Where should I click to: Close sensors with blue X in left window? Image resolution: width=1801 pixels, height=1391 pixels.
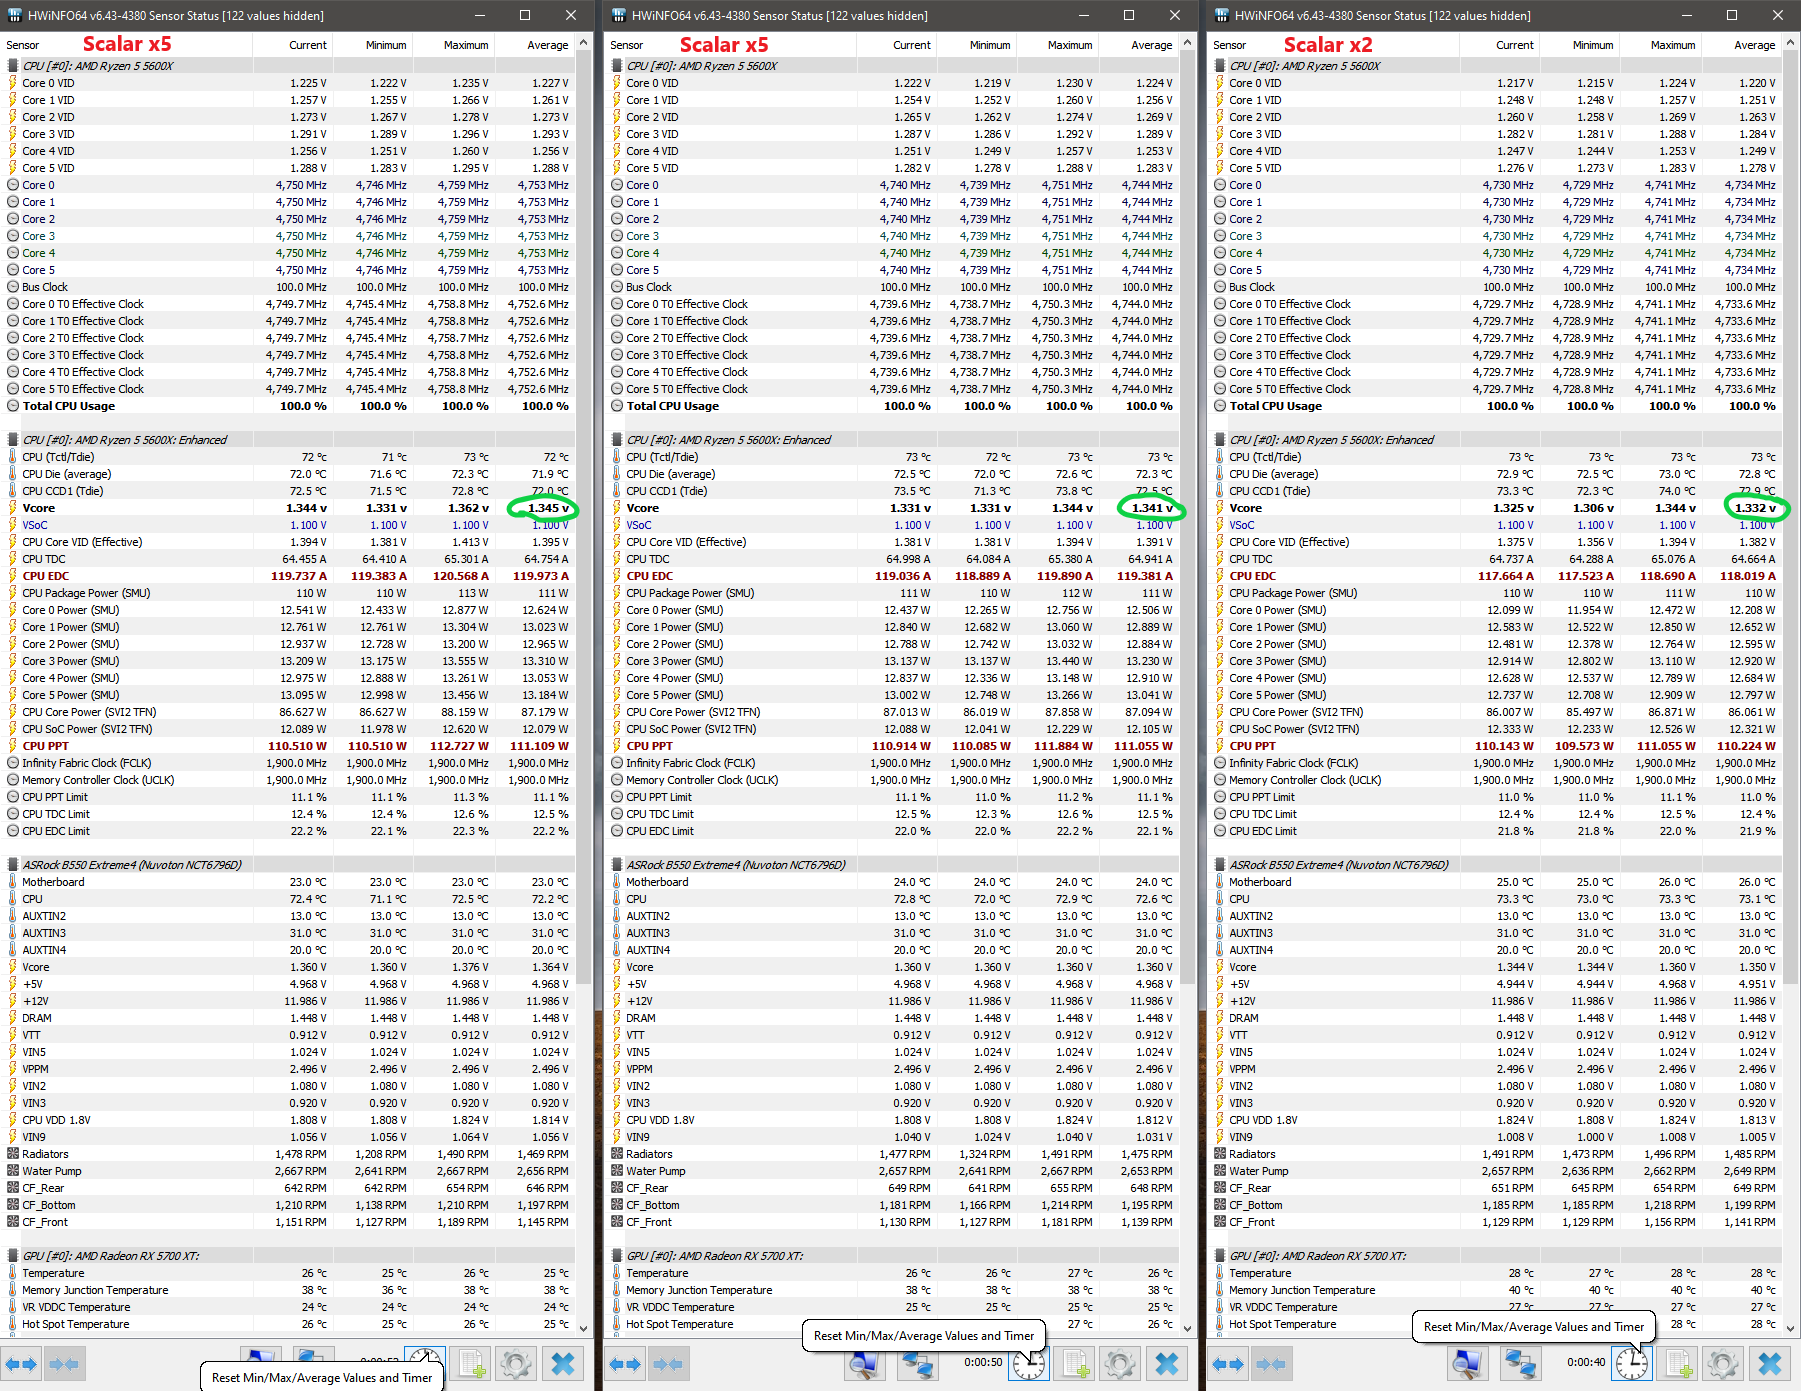563,1364
